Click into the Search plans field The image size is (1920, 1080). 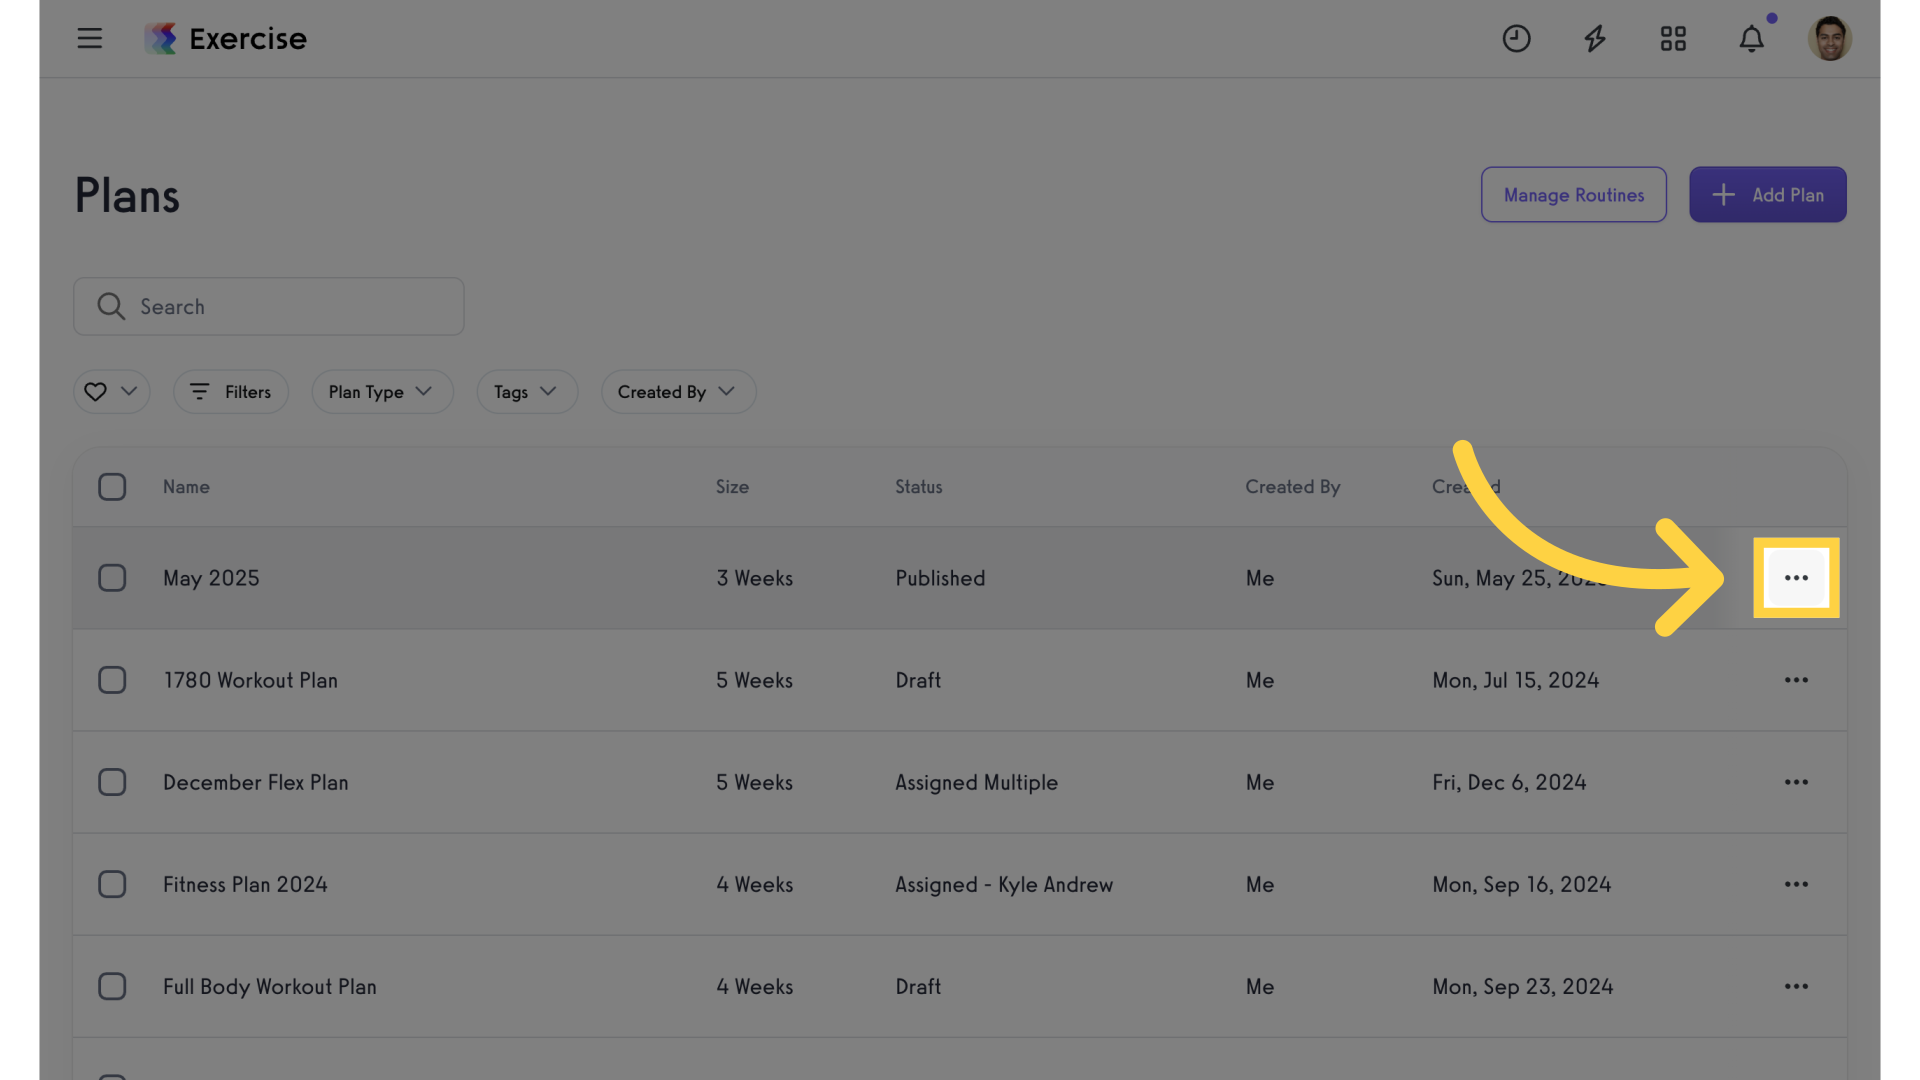tap(268, 306)
